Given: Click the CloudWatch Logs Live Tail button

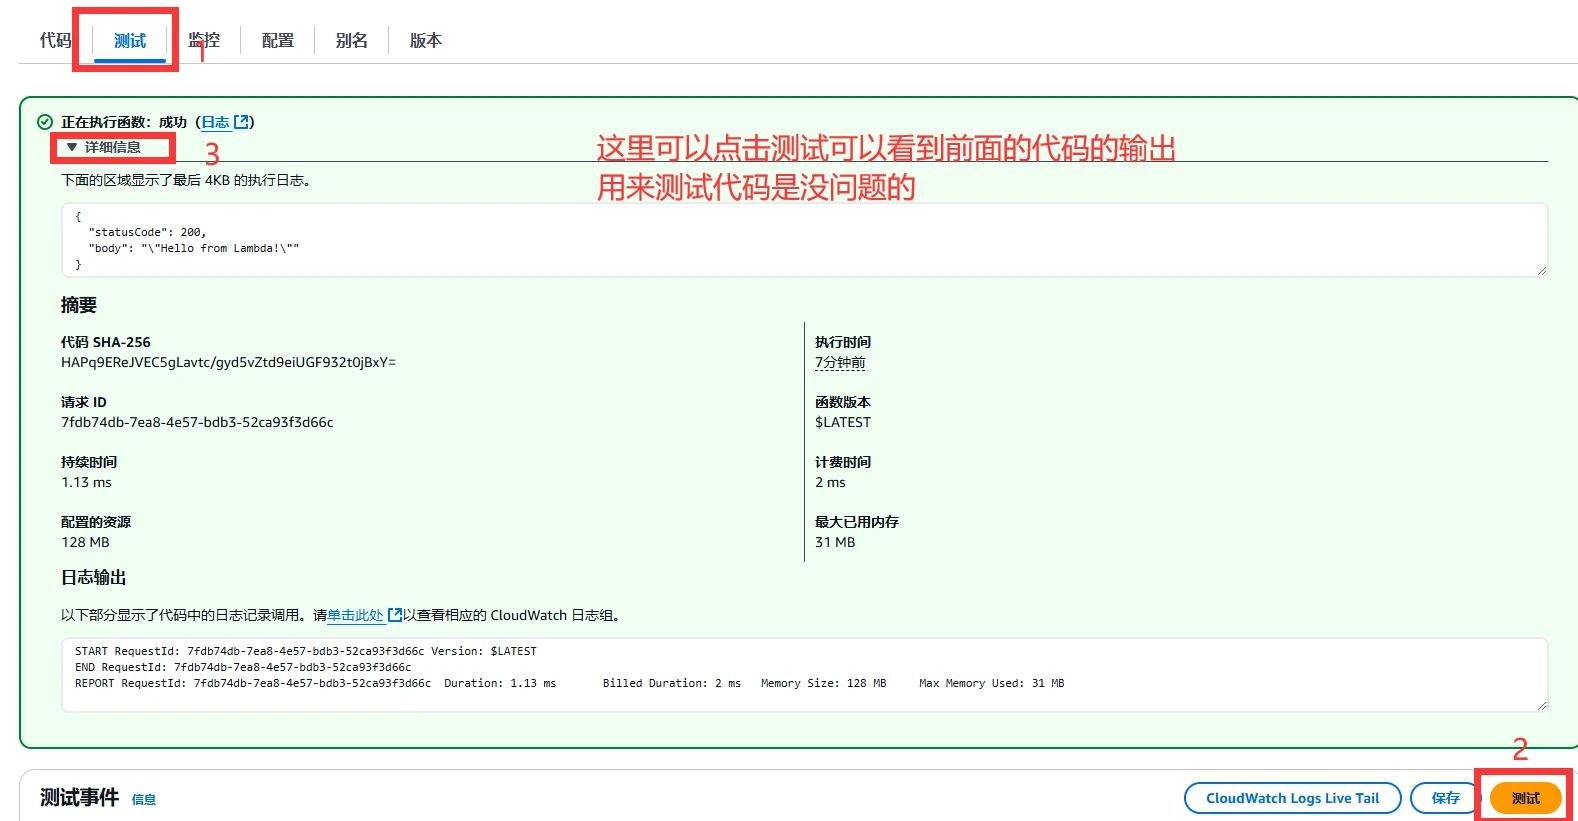Looking at the screenshot, I should click(1292, 798).
